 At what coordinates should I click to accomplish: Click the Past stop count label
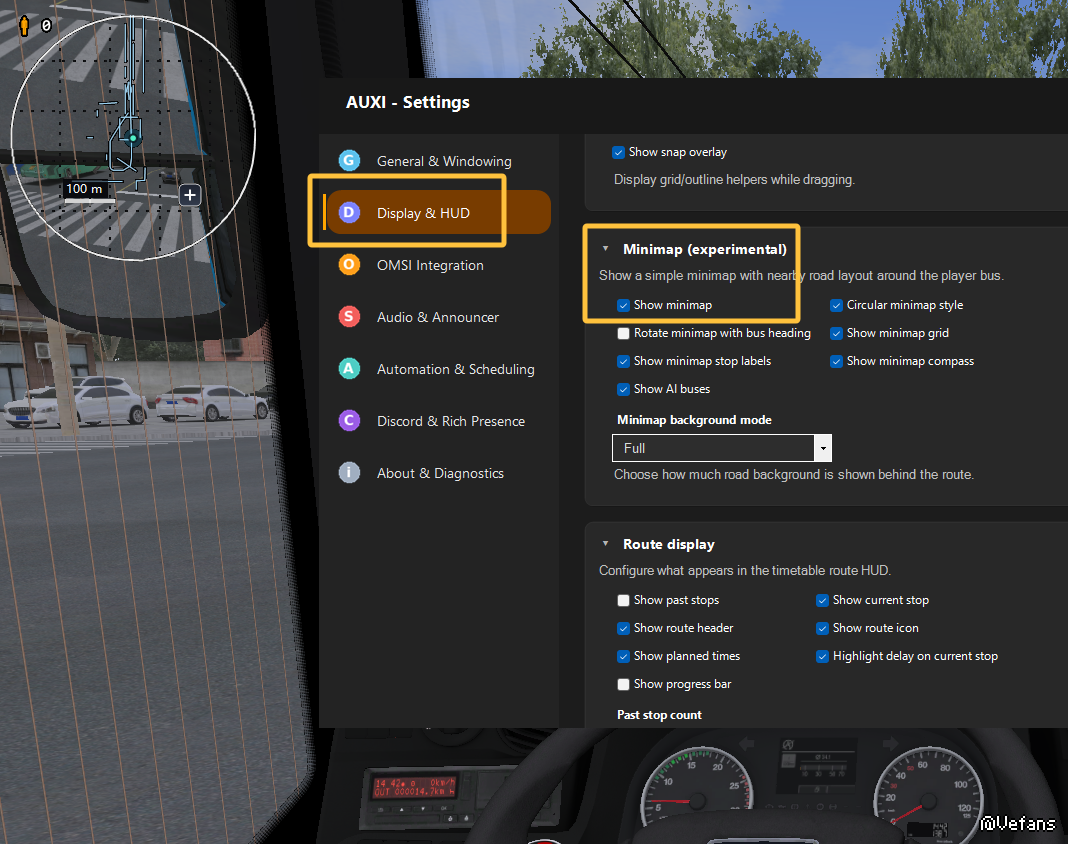(x=659, y=715)
